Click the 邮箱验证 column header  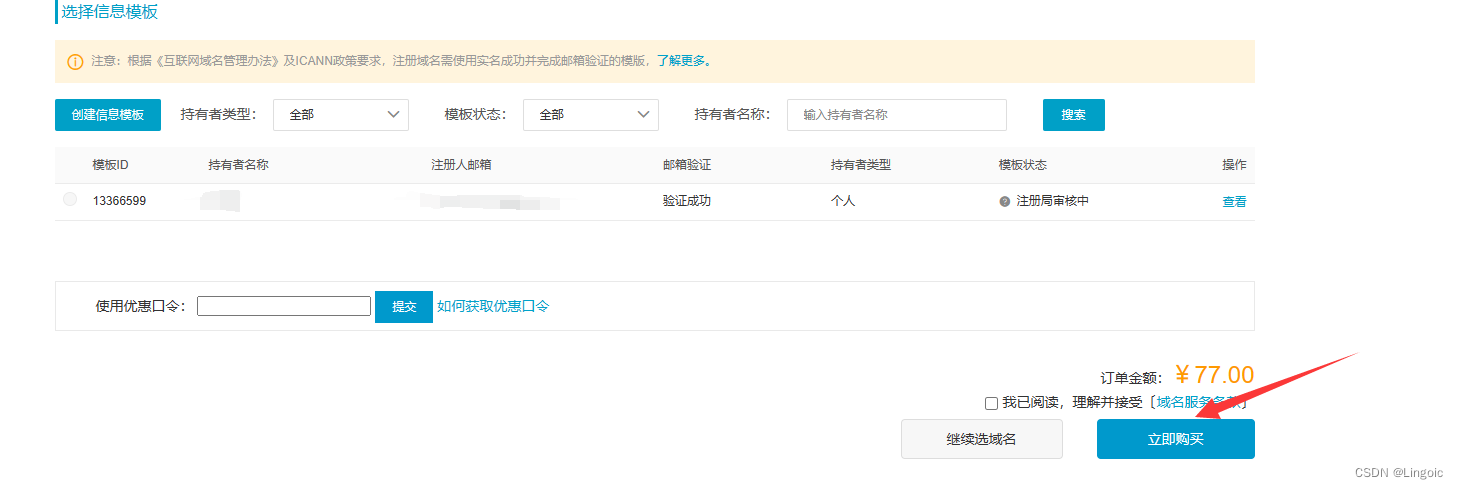[x=686, y=165]
